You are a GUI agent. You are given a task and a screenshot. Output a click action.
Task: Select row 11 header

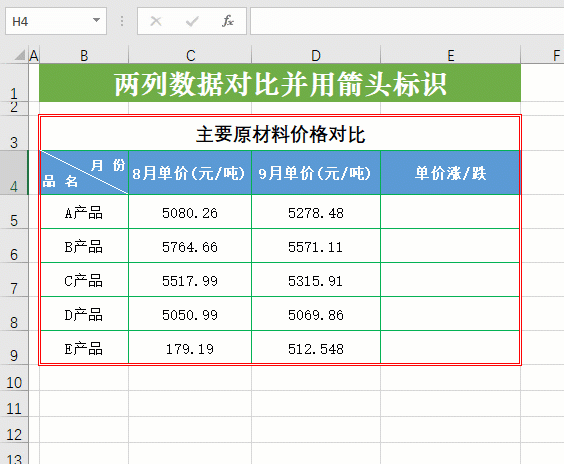(x=14, y=404)
